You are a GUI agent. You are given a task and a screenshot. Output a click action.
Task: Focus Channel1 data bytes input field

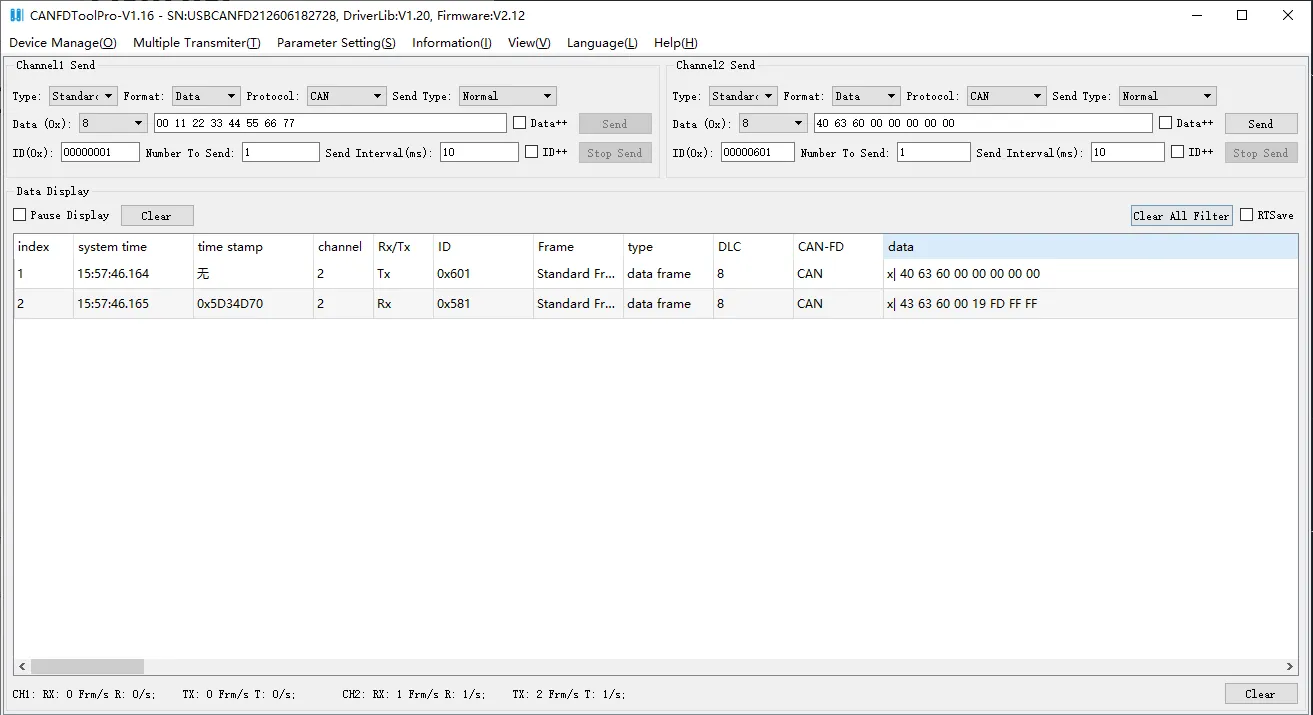(330, 123)
